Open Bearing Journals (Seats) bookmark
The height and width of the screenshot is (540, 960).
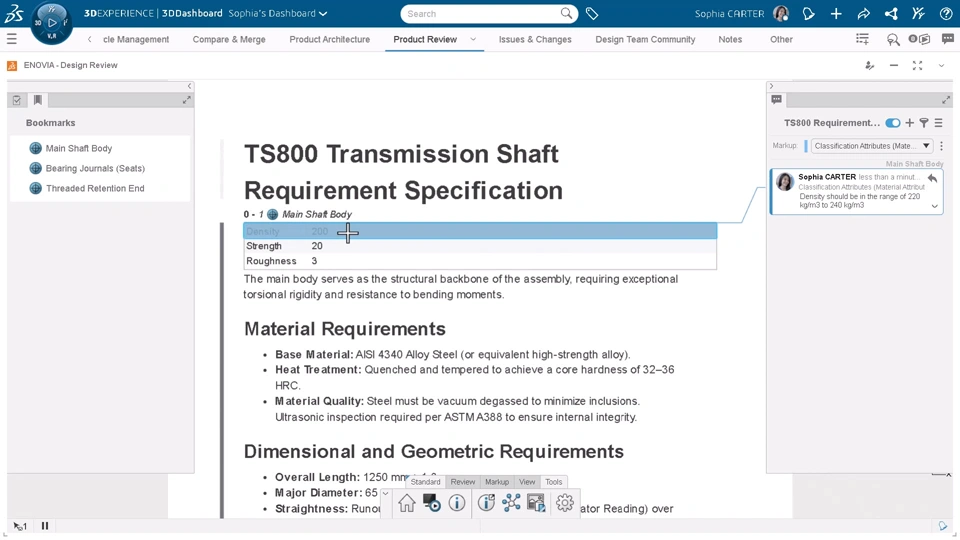[x=87, y=168]
